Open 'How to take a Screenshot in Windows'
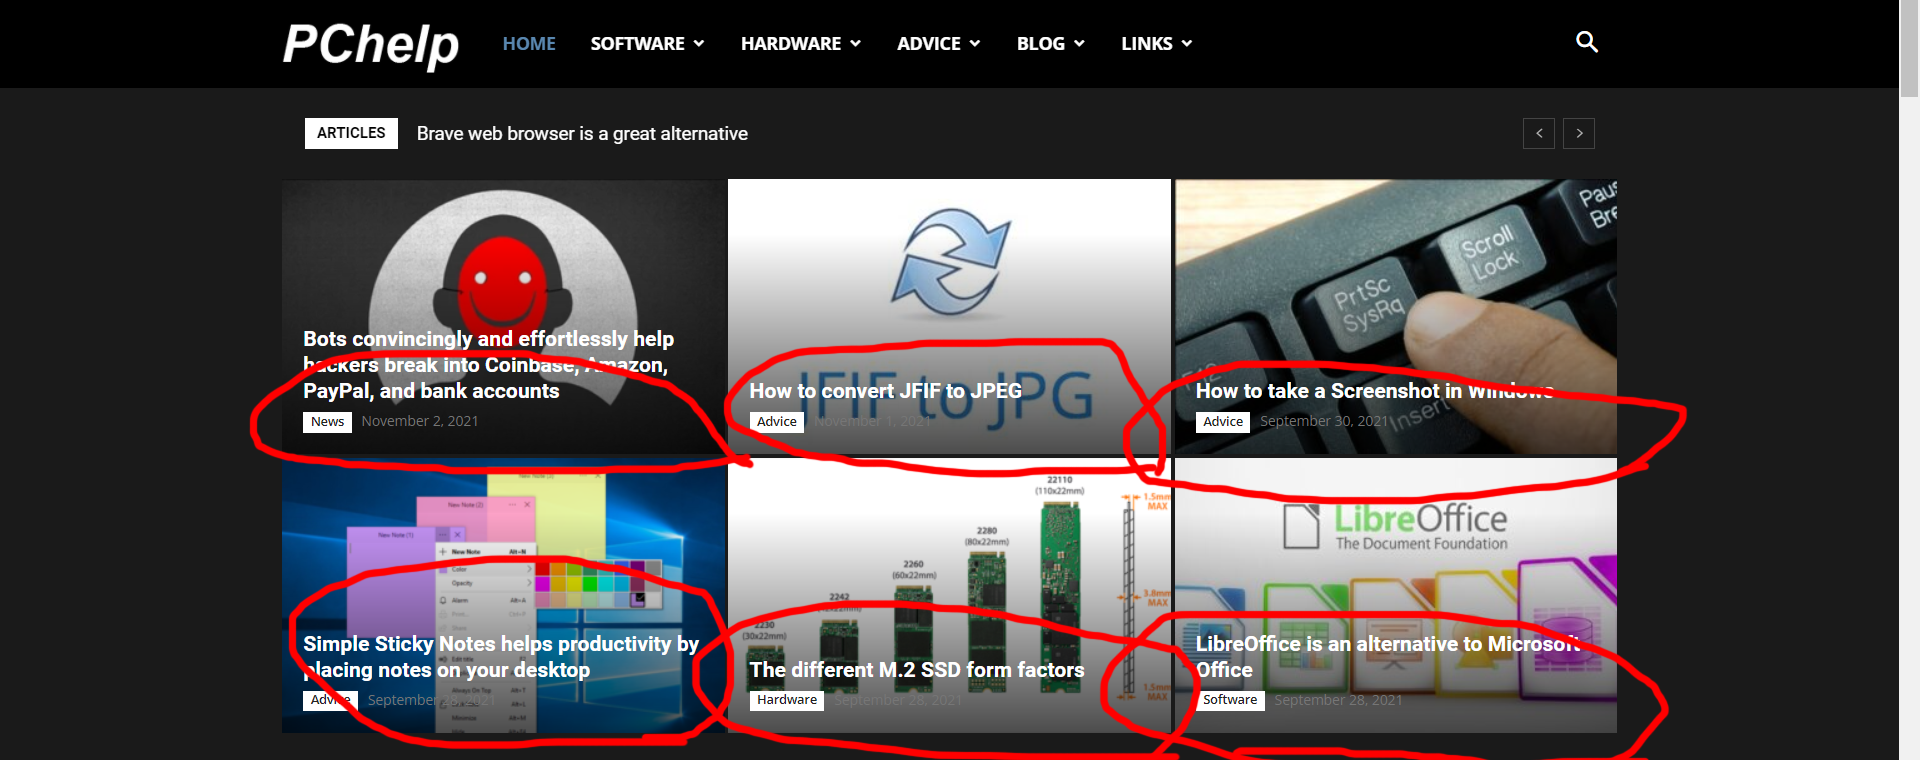This screenshot has height=760, width=1920. click(1374, 391)
